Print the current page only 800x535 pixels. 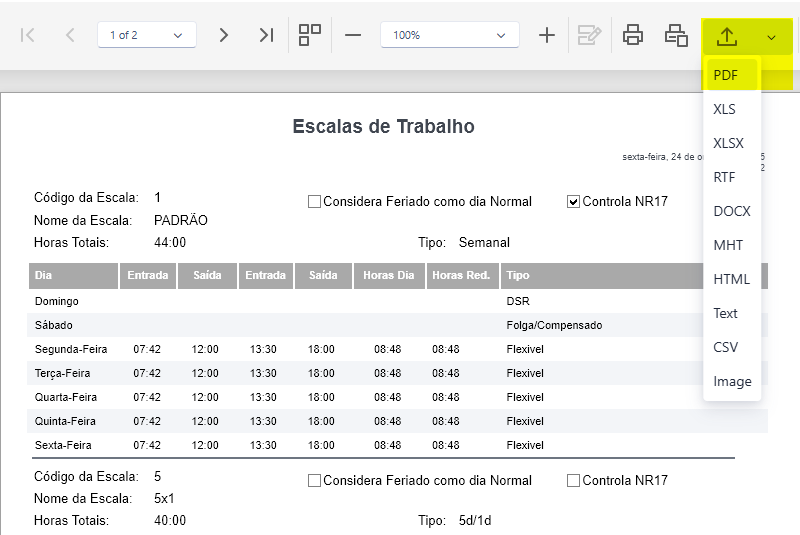click(676, 35)
